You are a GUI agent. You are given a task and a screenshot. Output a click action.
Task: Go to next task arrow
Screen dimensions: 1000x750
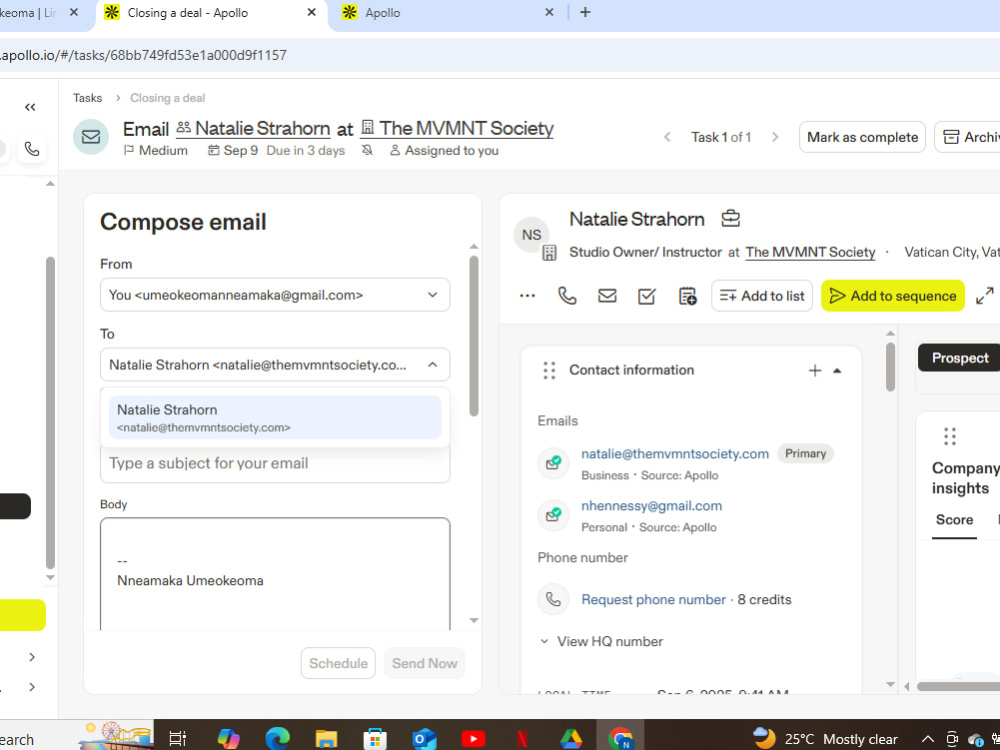[x=775, y=137]
